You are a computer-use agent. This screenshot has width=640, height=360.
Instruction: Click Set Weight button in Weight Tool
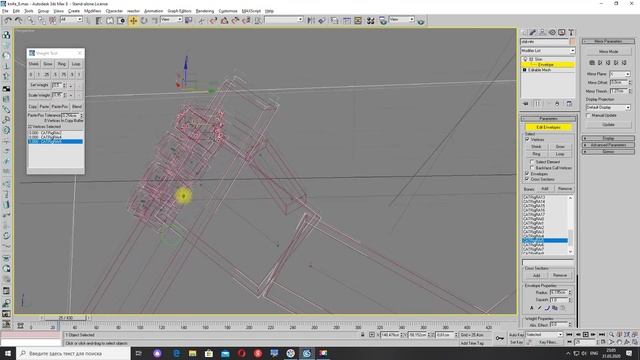click(x=39, y=85)
